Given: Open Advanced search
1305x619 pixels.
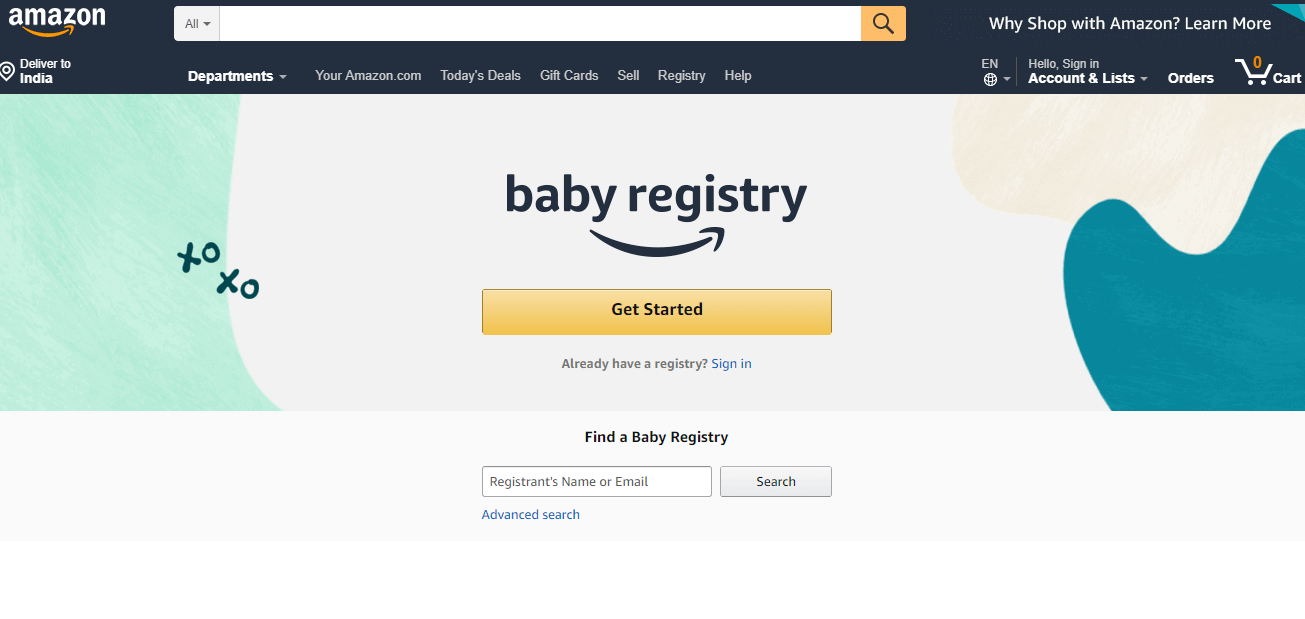Looking at the screenshot, I should [530, 514].
